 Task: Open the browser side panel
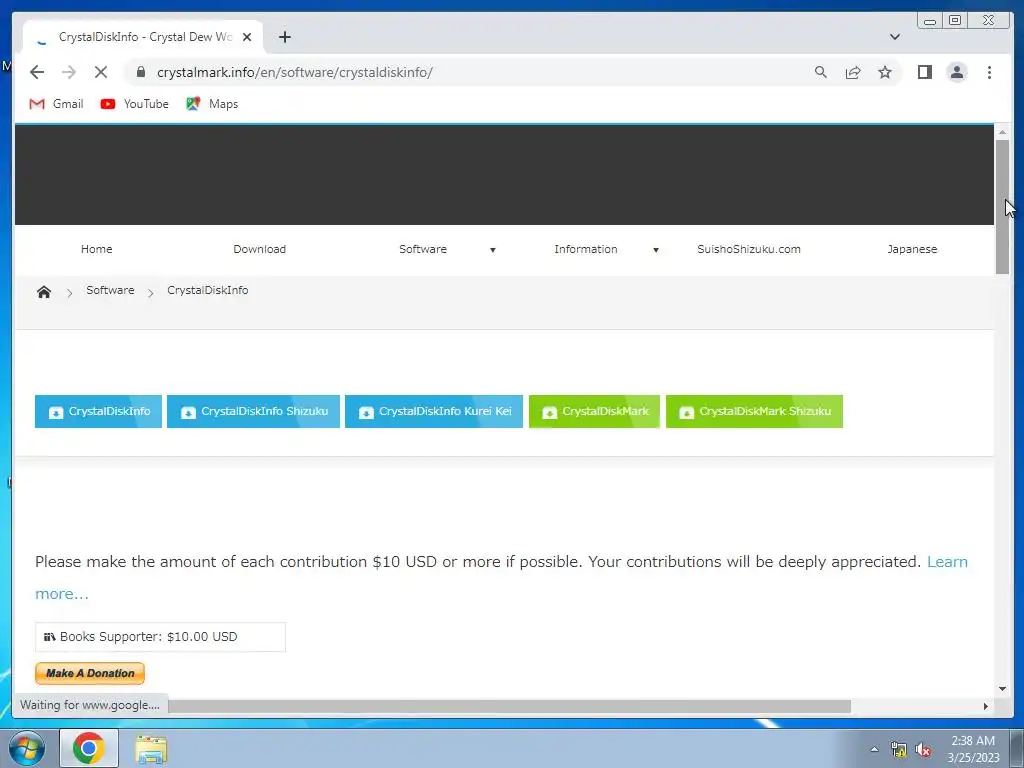(925, 72)
